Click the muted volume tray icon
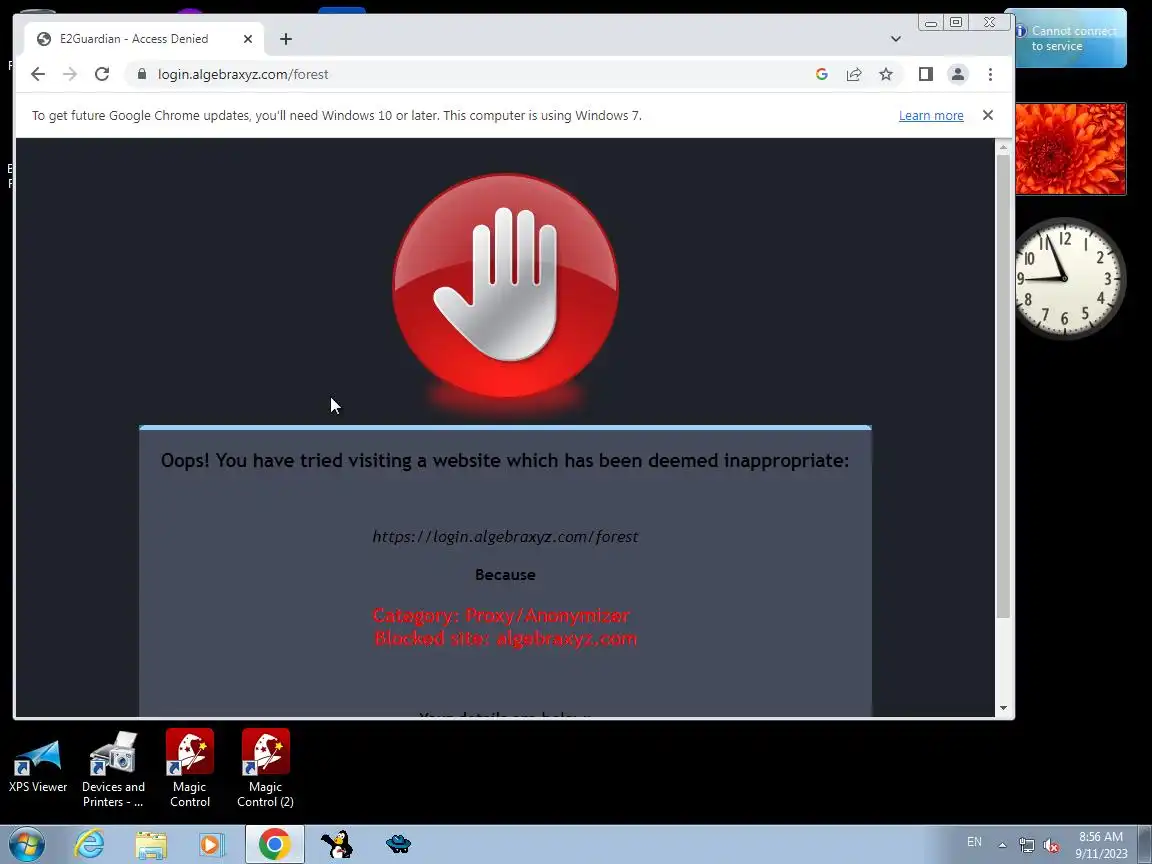The image size is (1152, 864). [x=1051, y=846]
